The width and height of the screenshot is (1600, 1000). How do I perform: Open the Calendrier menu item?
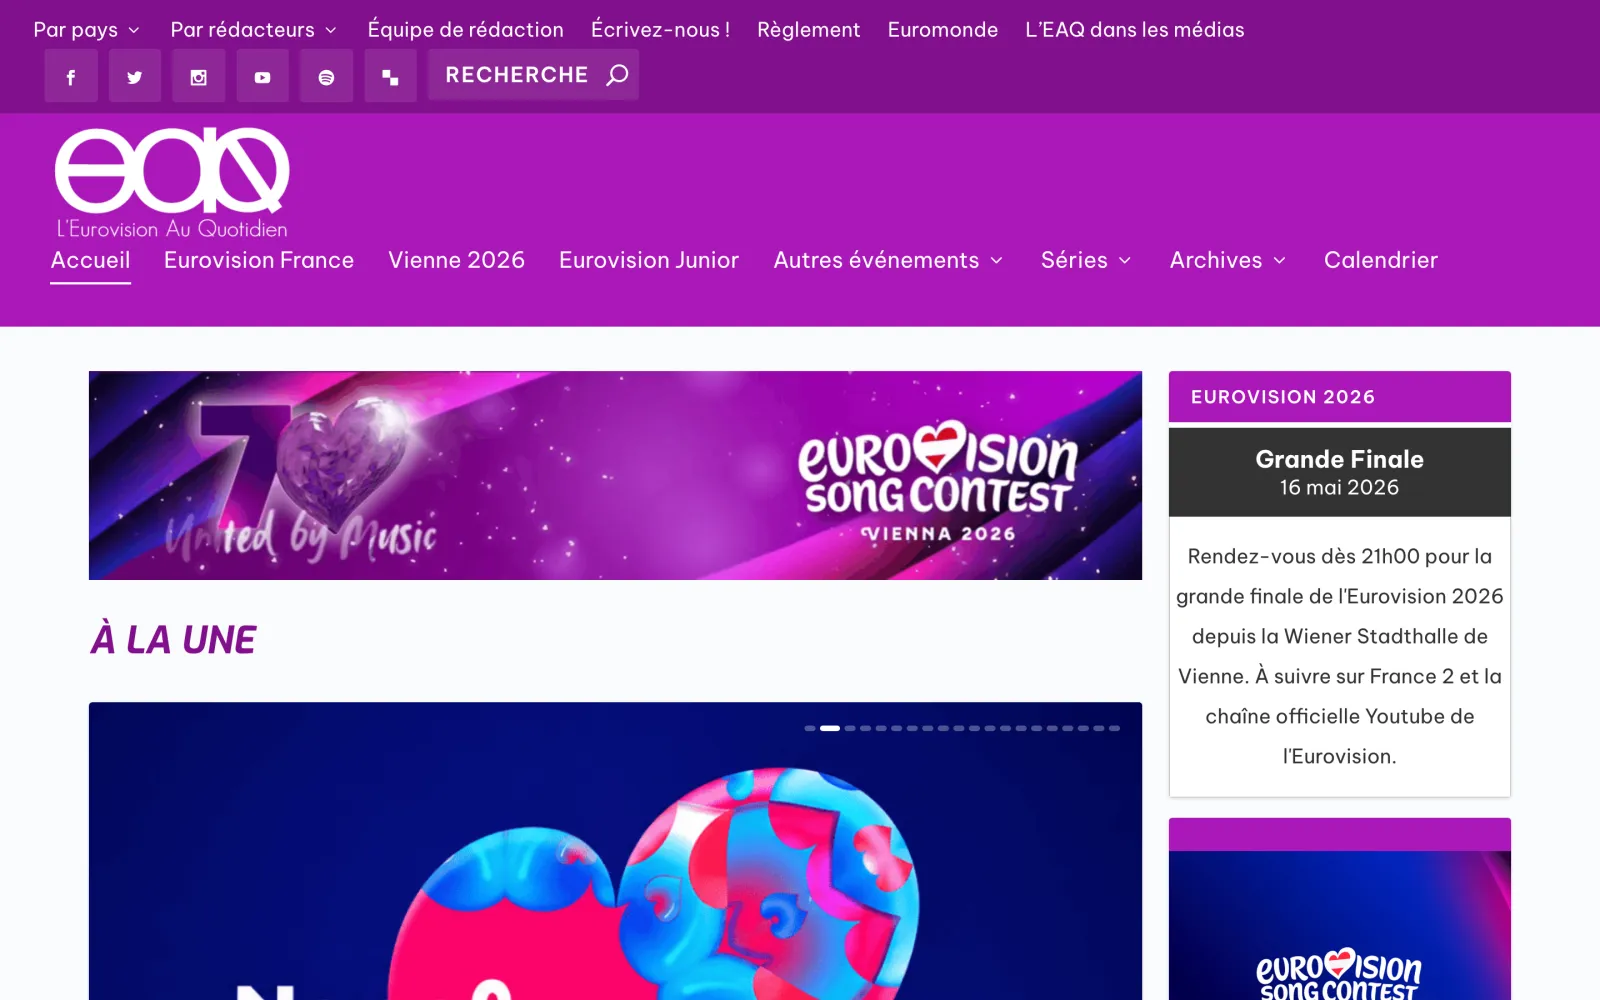pyautogui.click(x=1381, y=260)
